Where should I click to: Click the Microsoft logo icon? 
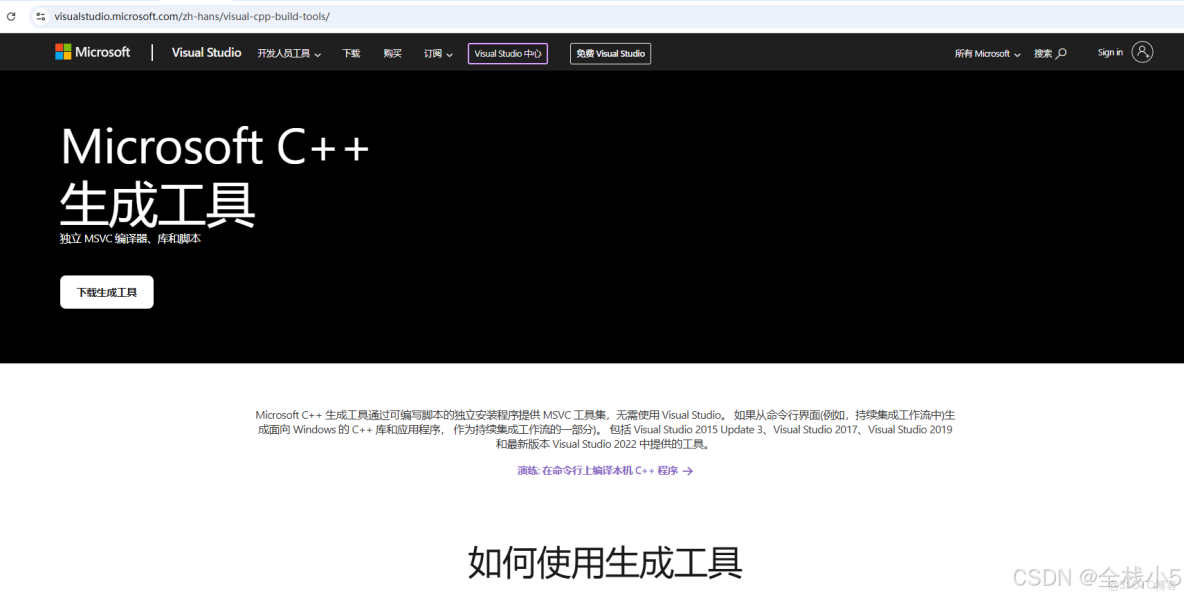[x=65, y=52]
